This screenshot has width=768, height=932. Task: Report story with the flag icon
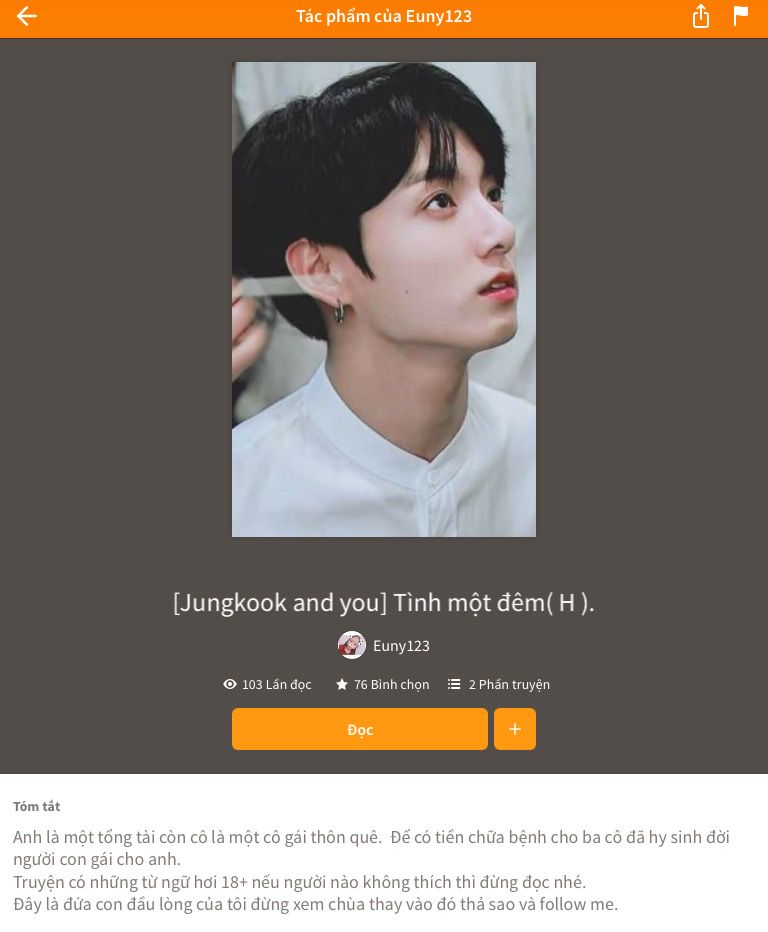[741, 15]
